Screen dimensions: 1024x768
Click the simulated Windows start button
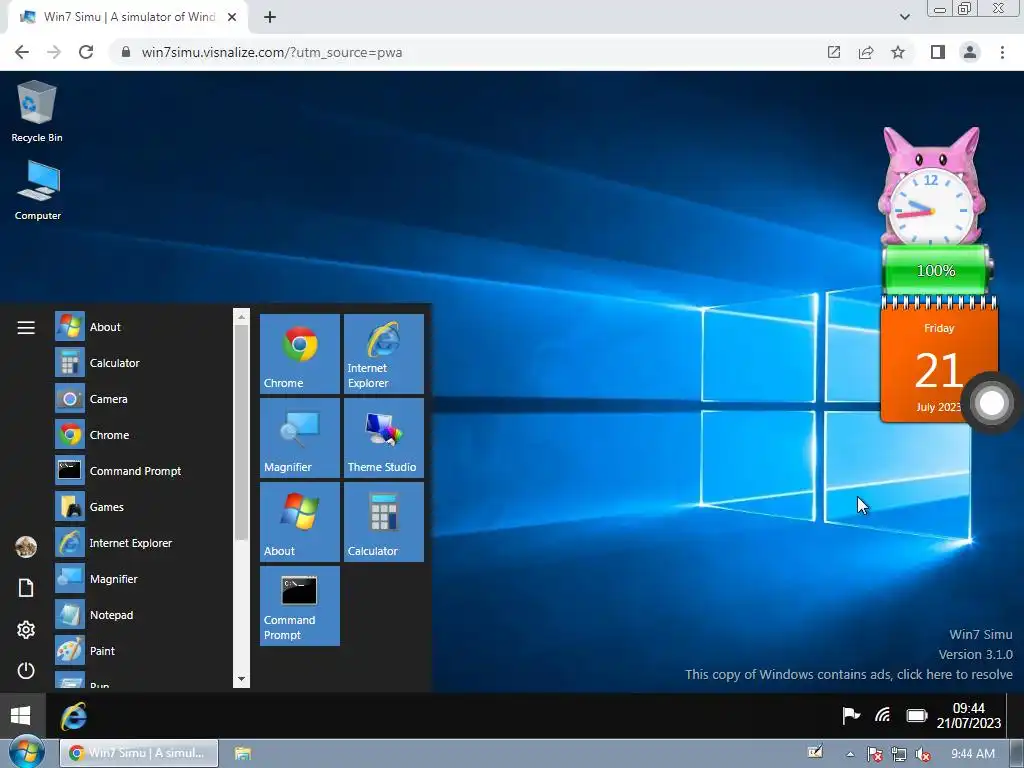click(21, 716)
